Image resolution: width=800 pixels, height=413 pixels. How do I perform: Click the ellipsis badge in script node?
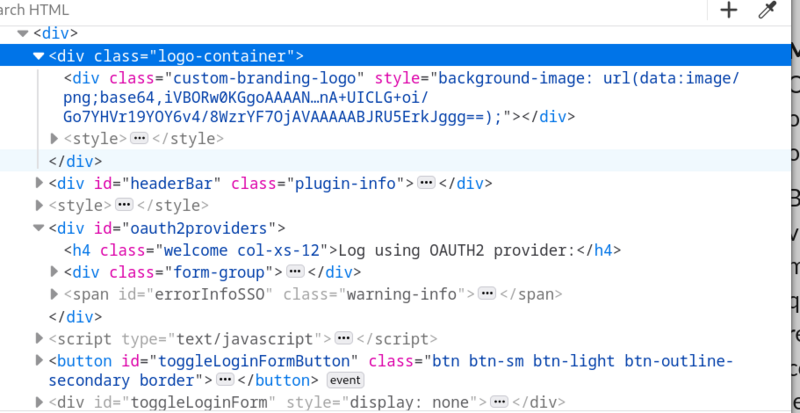tap(343, 338)
